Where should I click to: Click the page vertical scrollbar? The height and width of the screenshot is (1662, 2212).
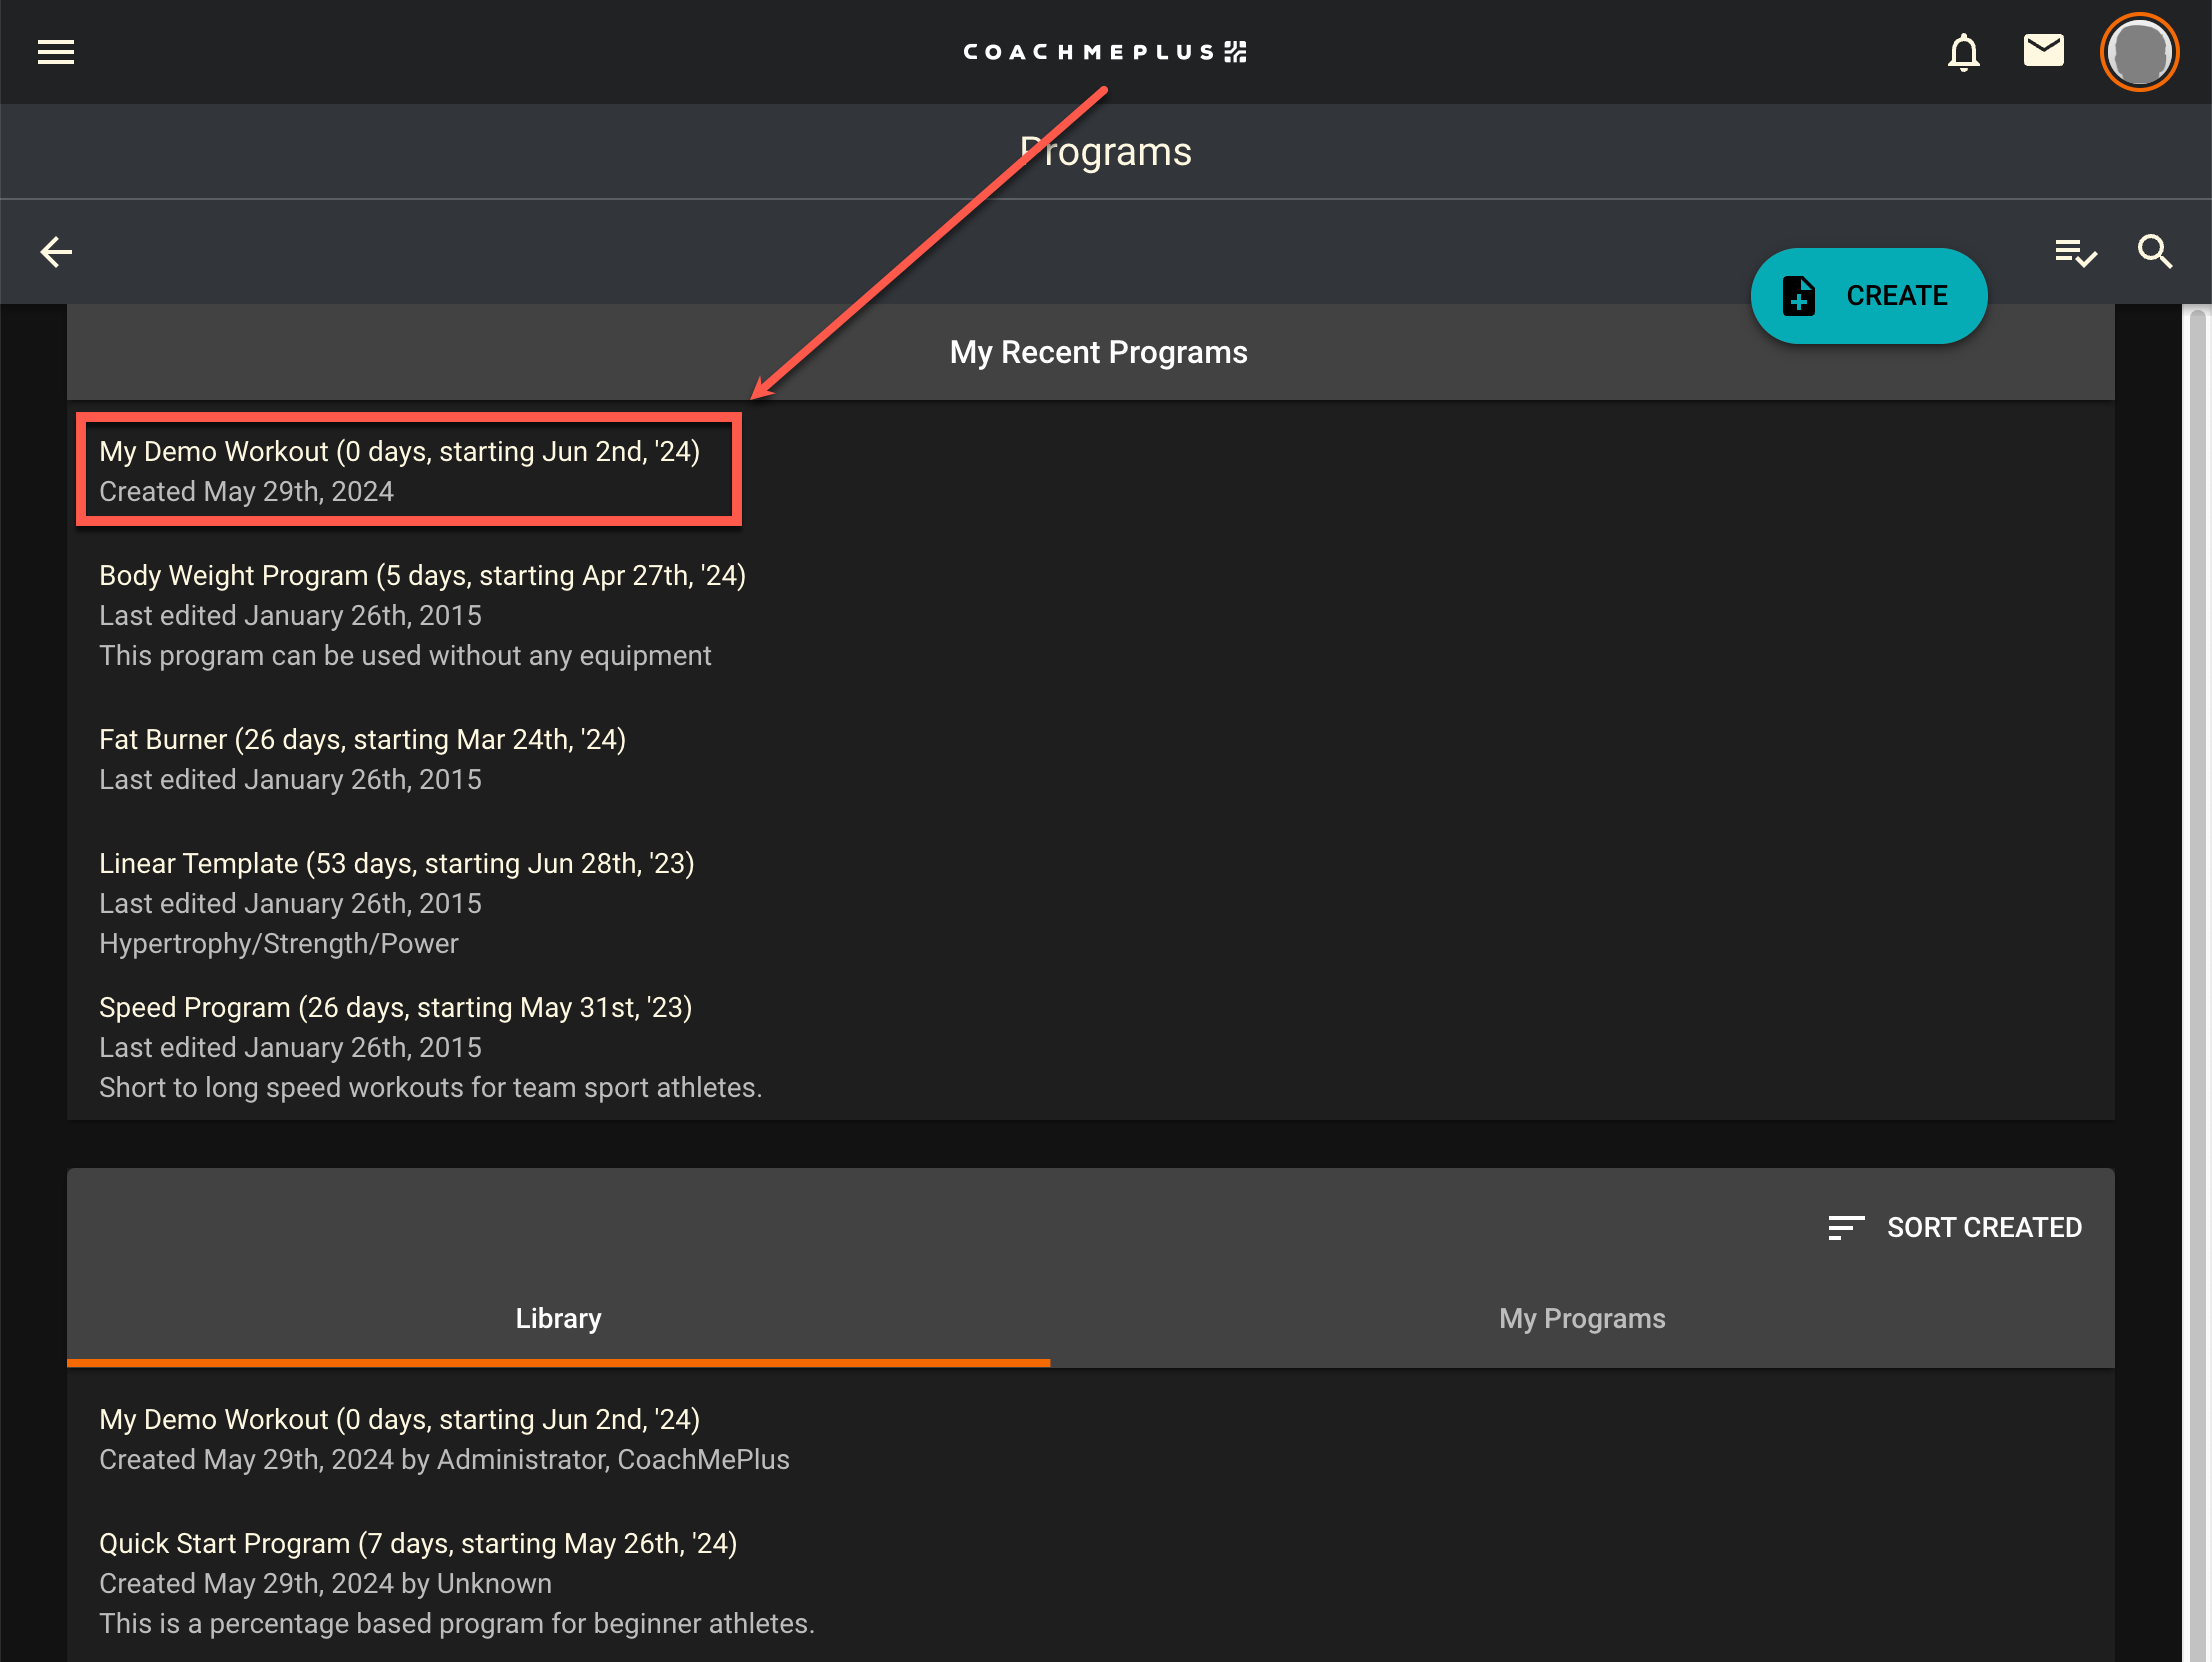pyautogui.click(x=2197, y=900)
